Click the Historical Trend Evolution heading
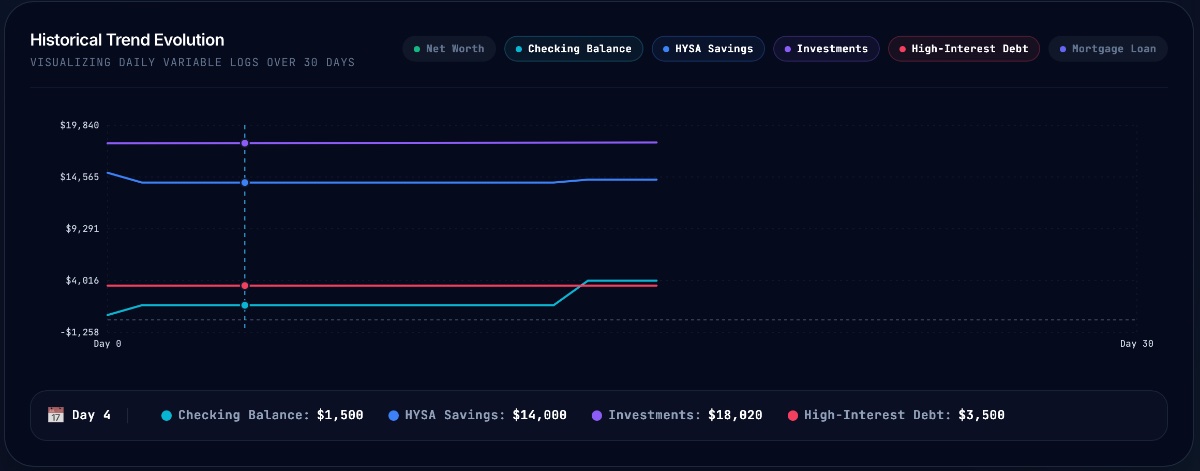This screenshot has height=471, width=1200. pos(127,40)
